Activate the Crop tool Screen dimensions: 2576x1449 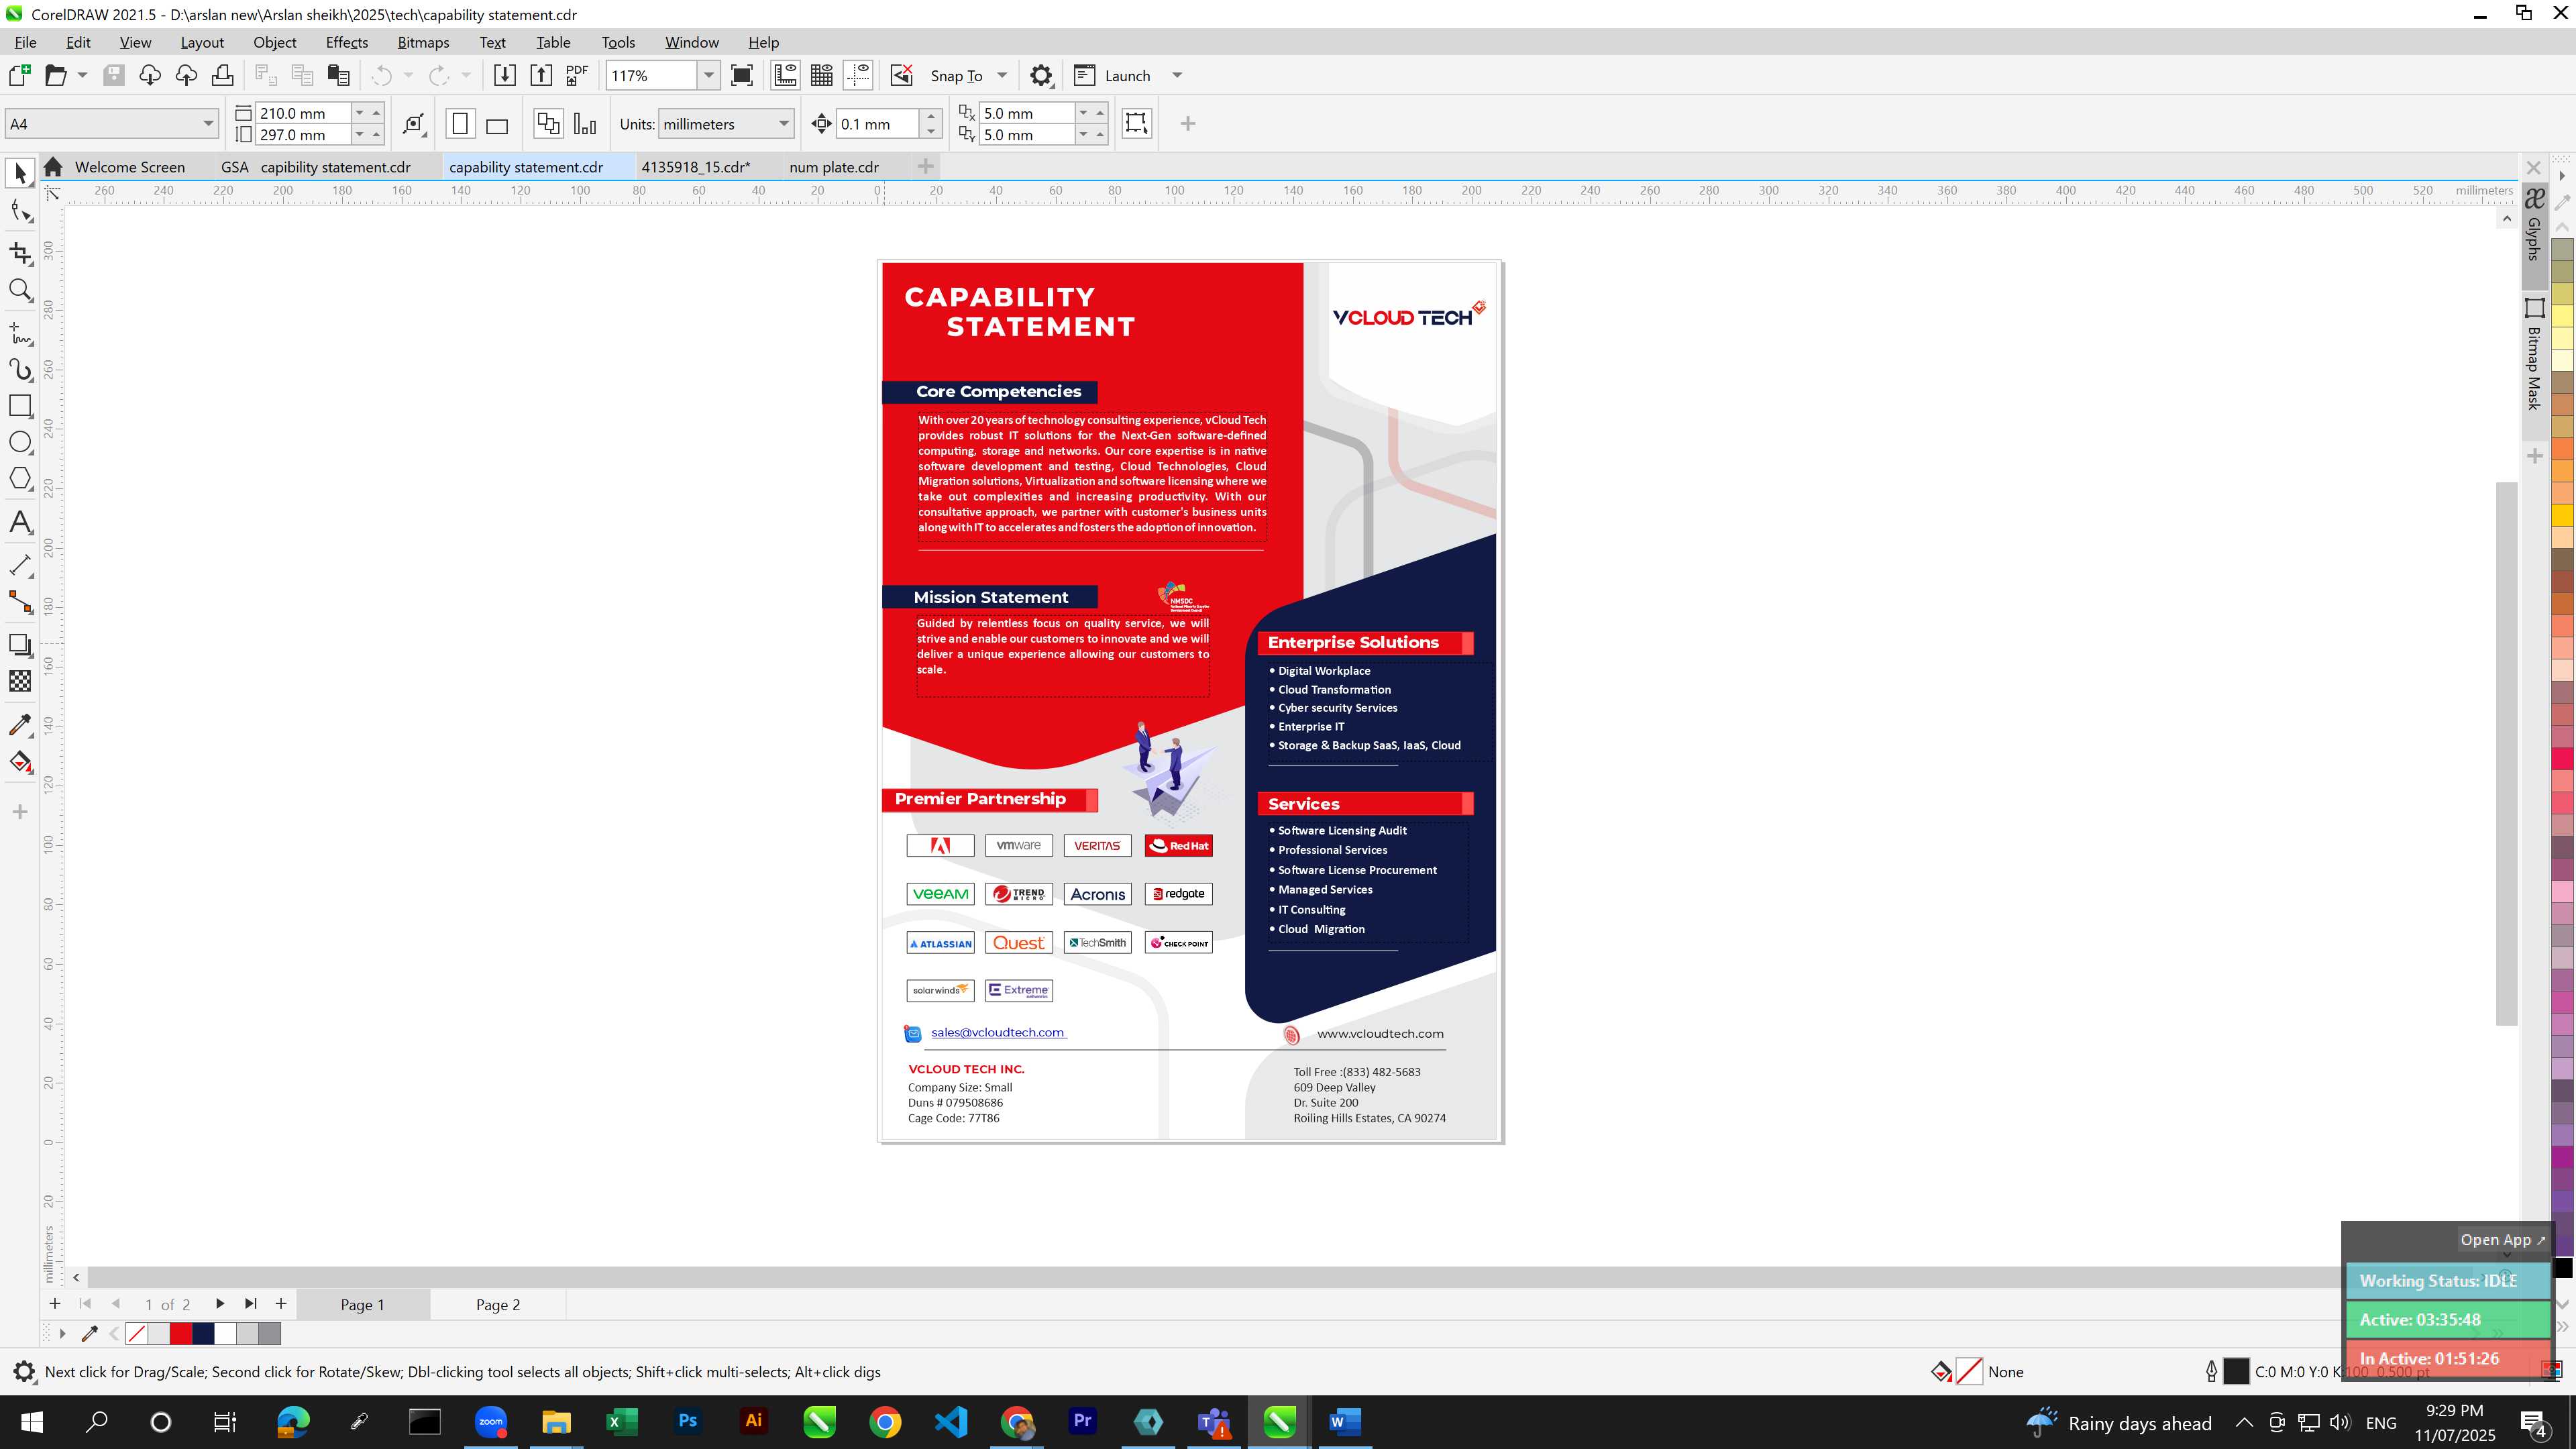pyautogui.click(x=20, y=253)
